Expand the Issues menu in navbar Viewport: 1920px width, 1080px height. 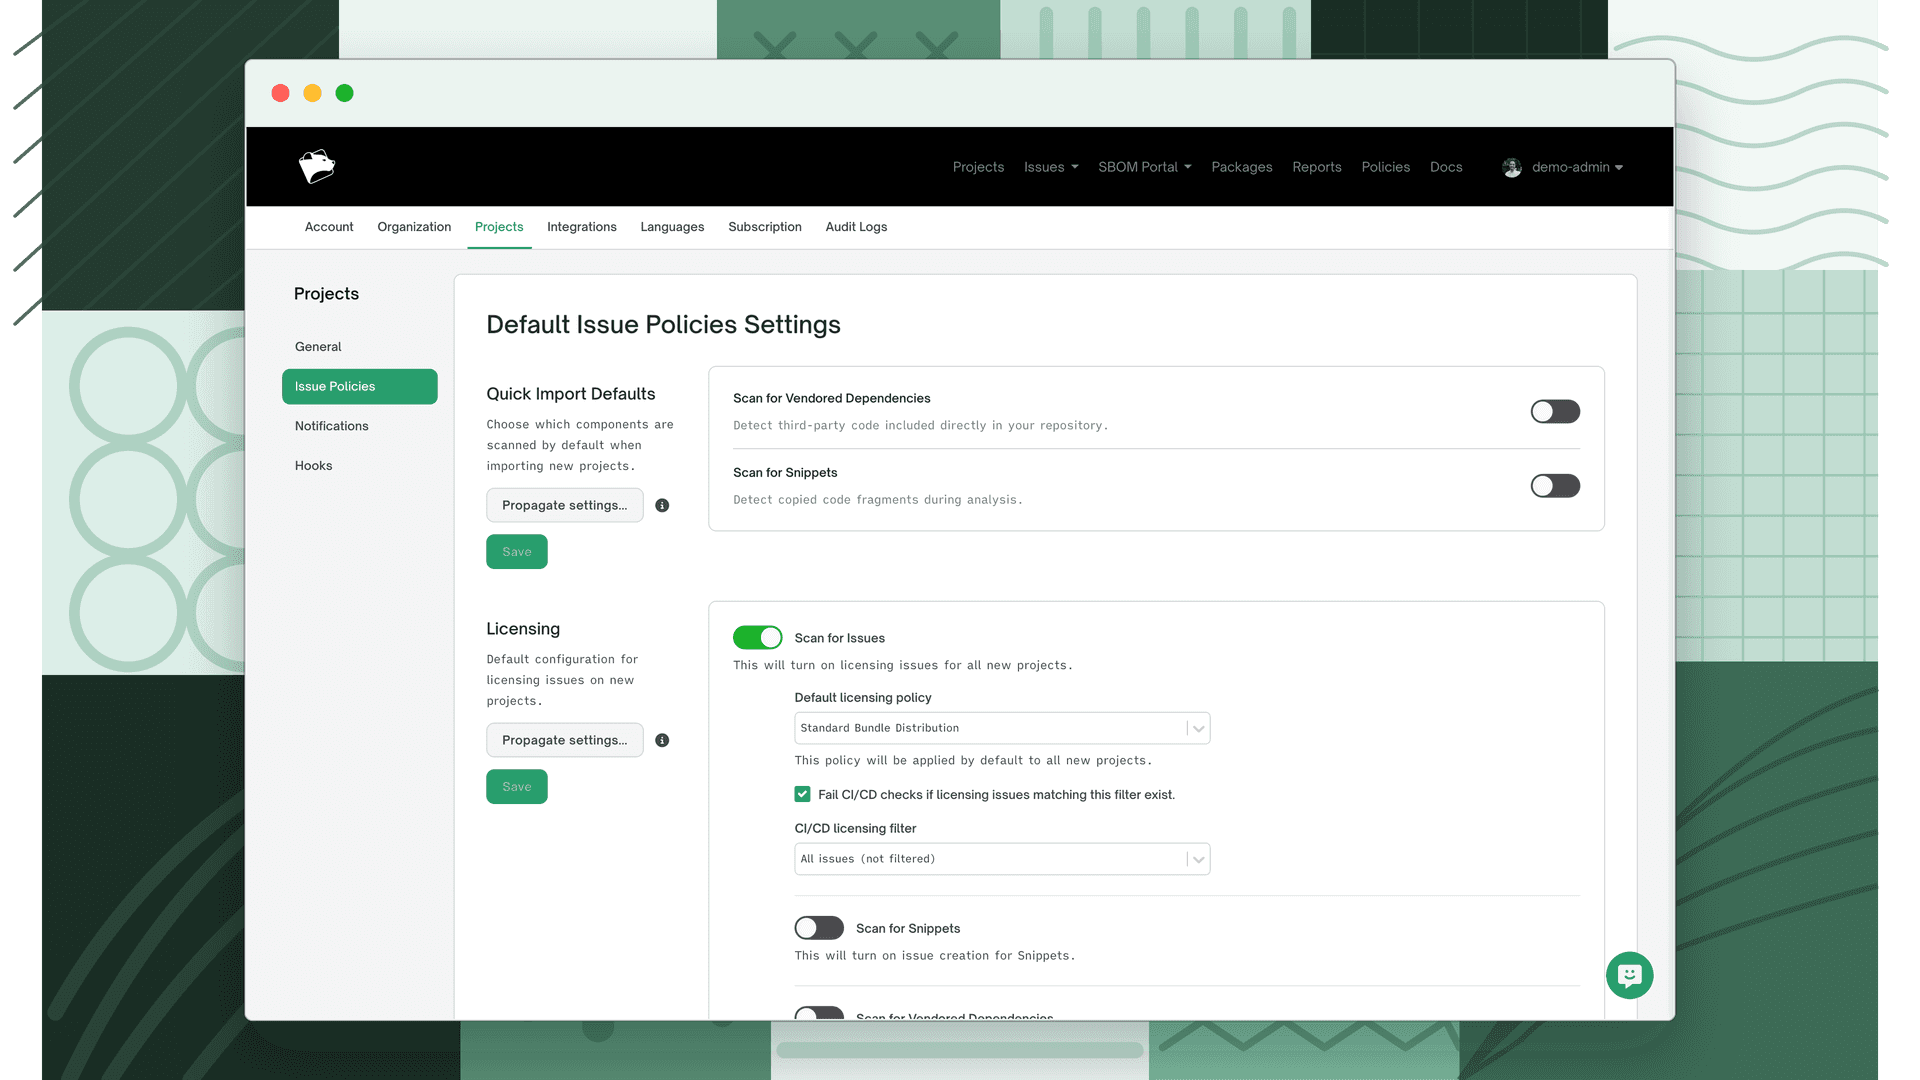[1051, 167]
